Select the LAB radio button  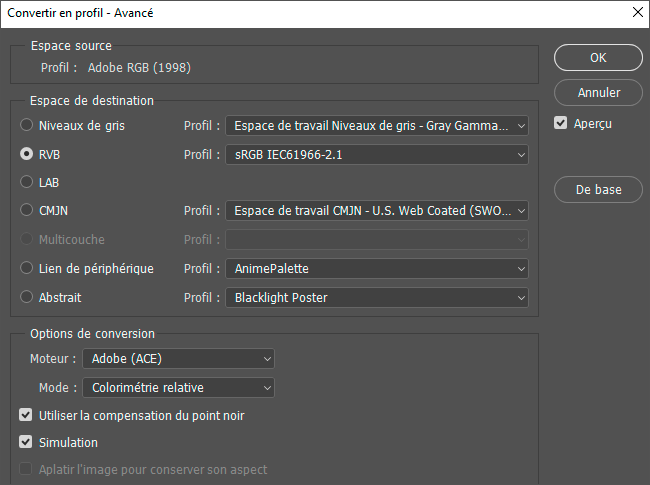(x=27, y=183)
